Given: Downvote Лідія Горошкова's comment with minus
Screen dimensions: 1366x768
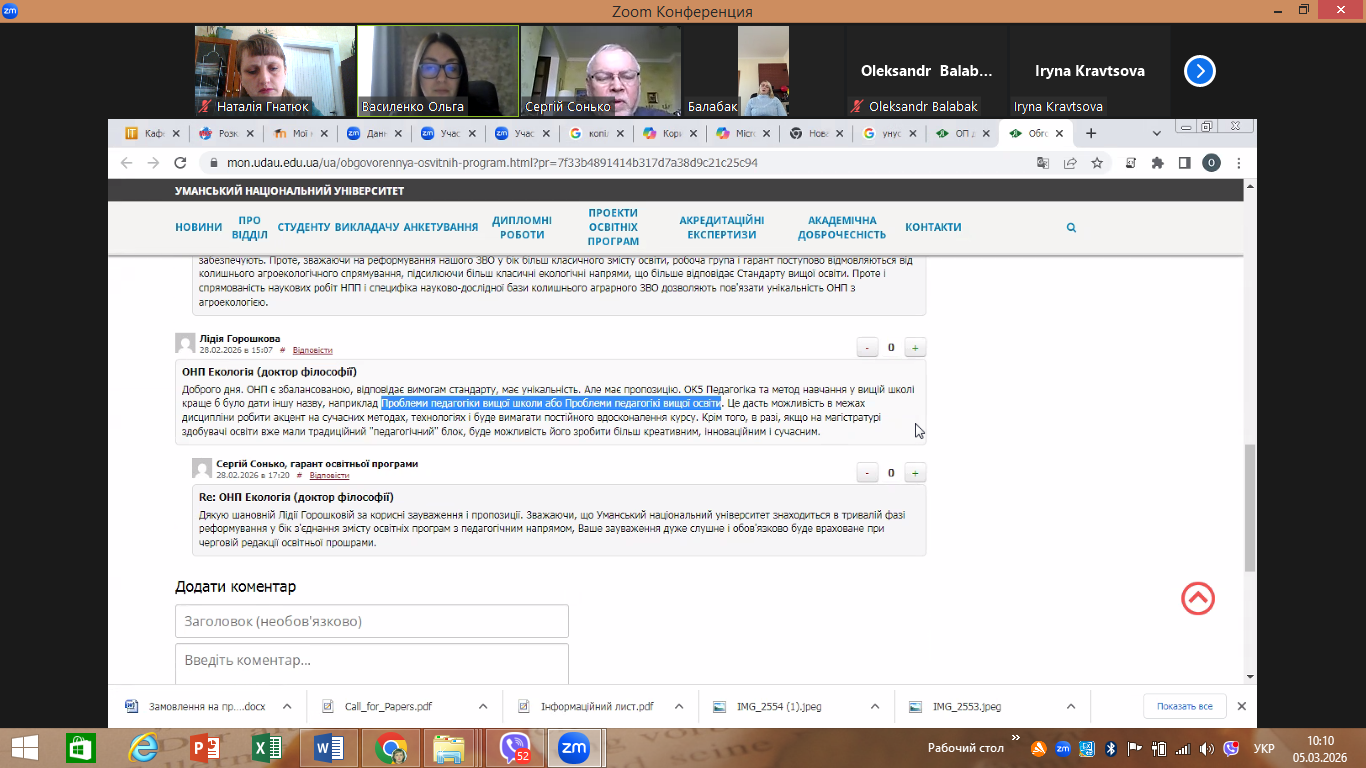Looking at the screenshot, I should [867, 348].
